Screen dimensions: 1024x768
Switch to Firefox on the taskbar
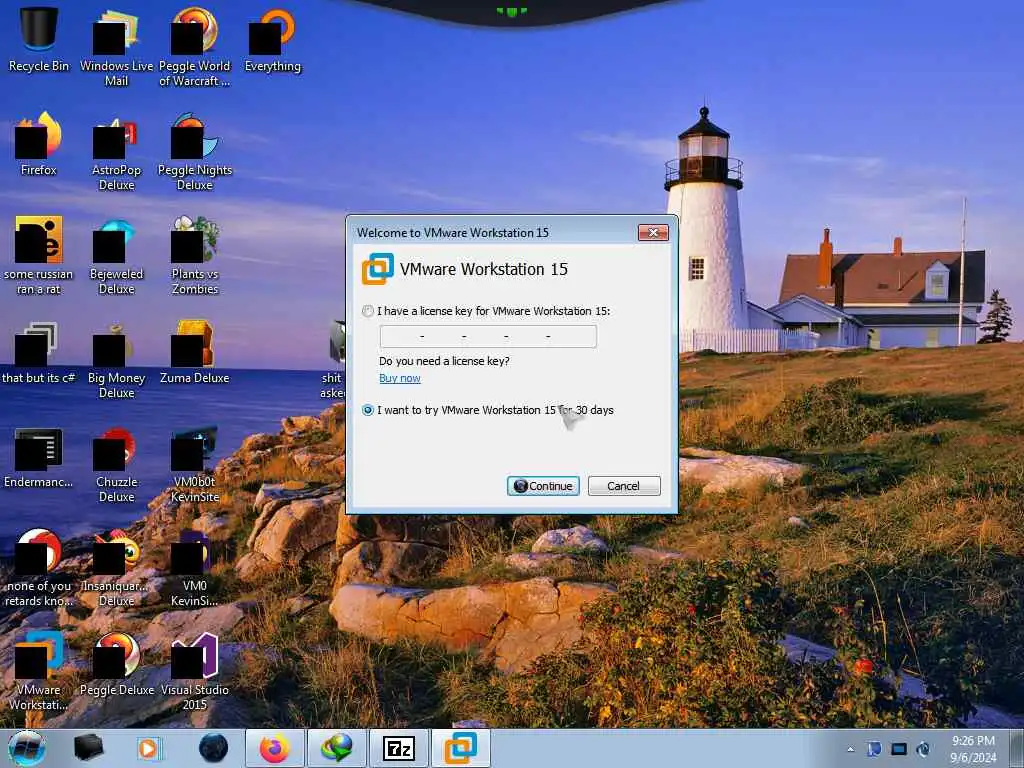[275, 748]
